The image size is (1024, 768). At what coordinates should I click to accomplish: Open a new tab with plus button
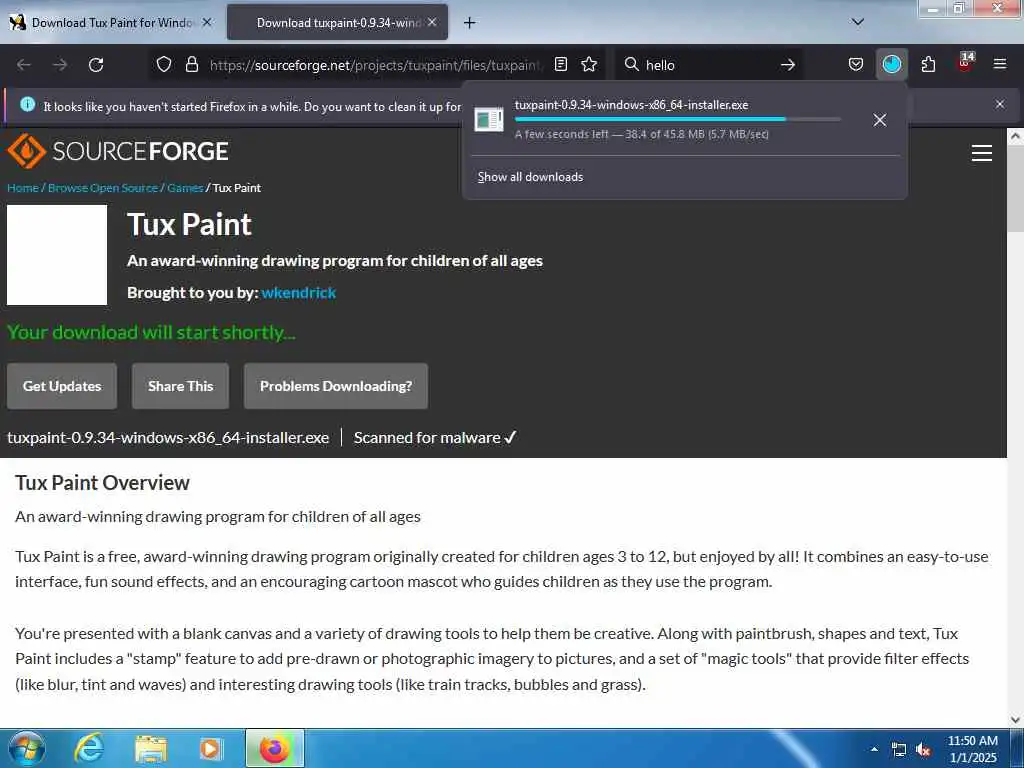pyautogui.click(x=469, y=23)
